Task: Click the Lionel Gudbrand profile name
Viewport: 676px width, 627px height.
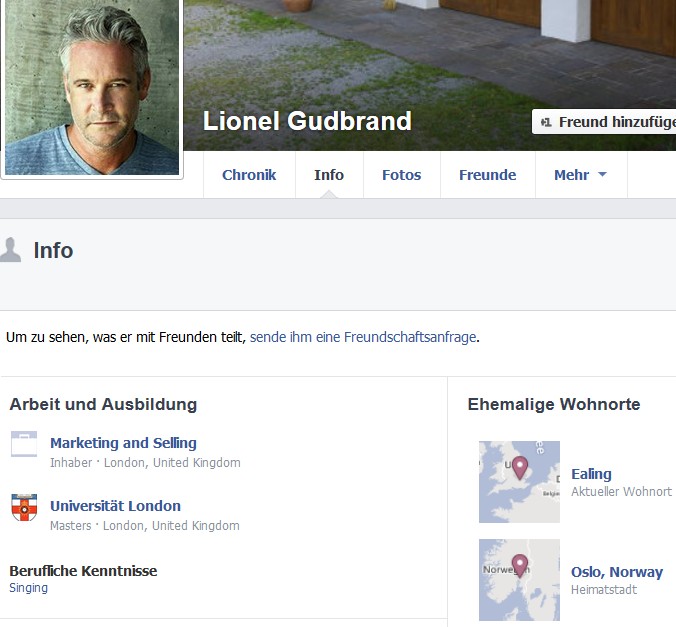Action: pos(307,121)
